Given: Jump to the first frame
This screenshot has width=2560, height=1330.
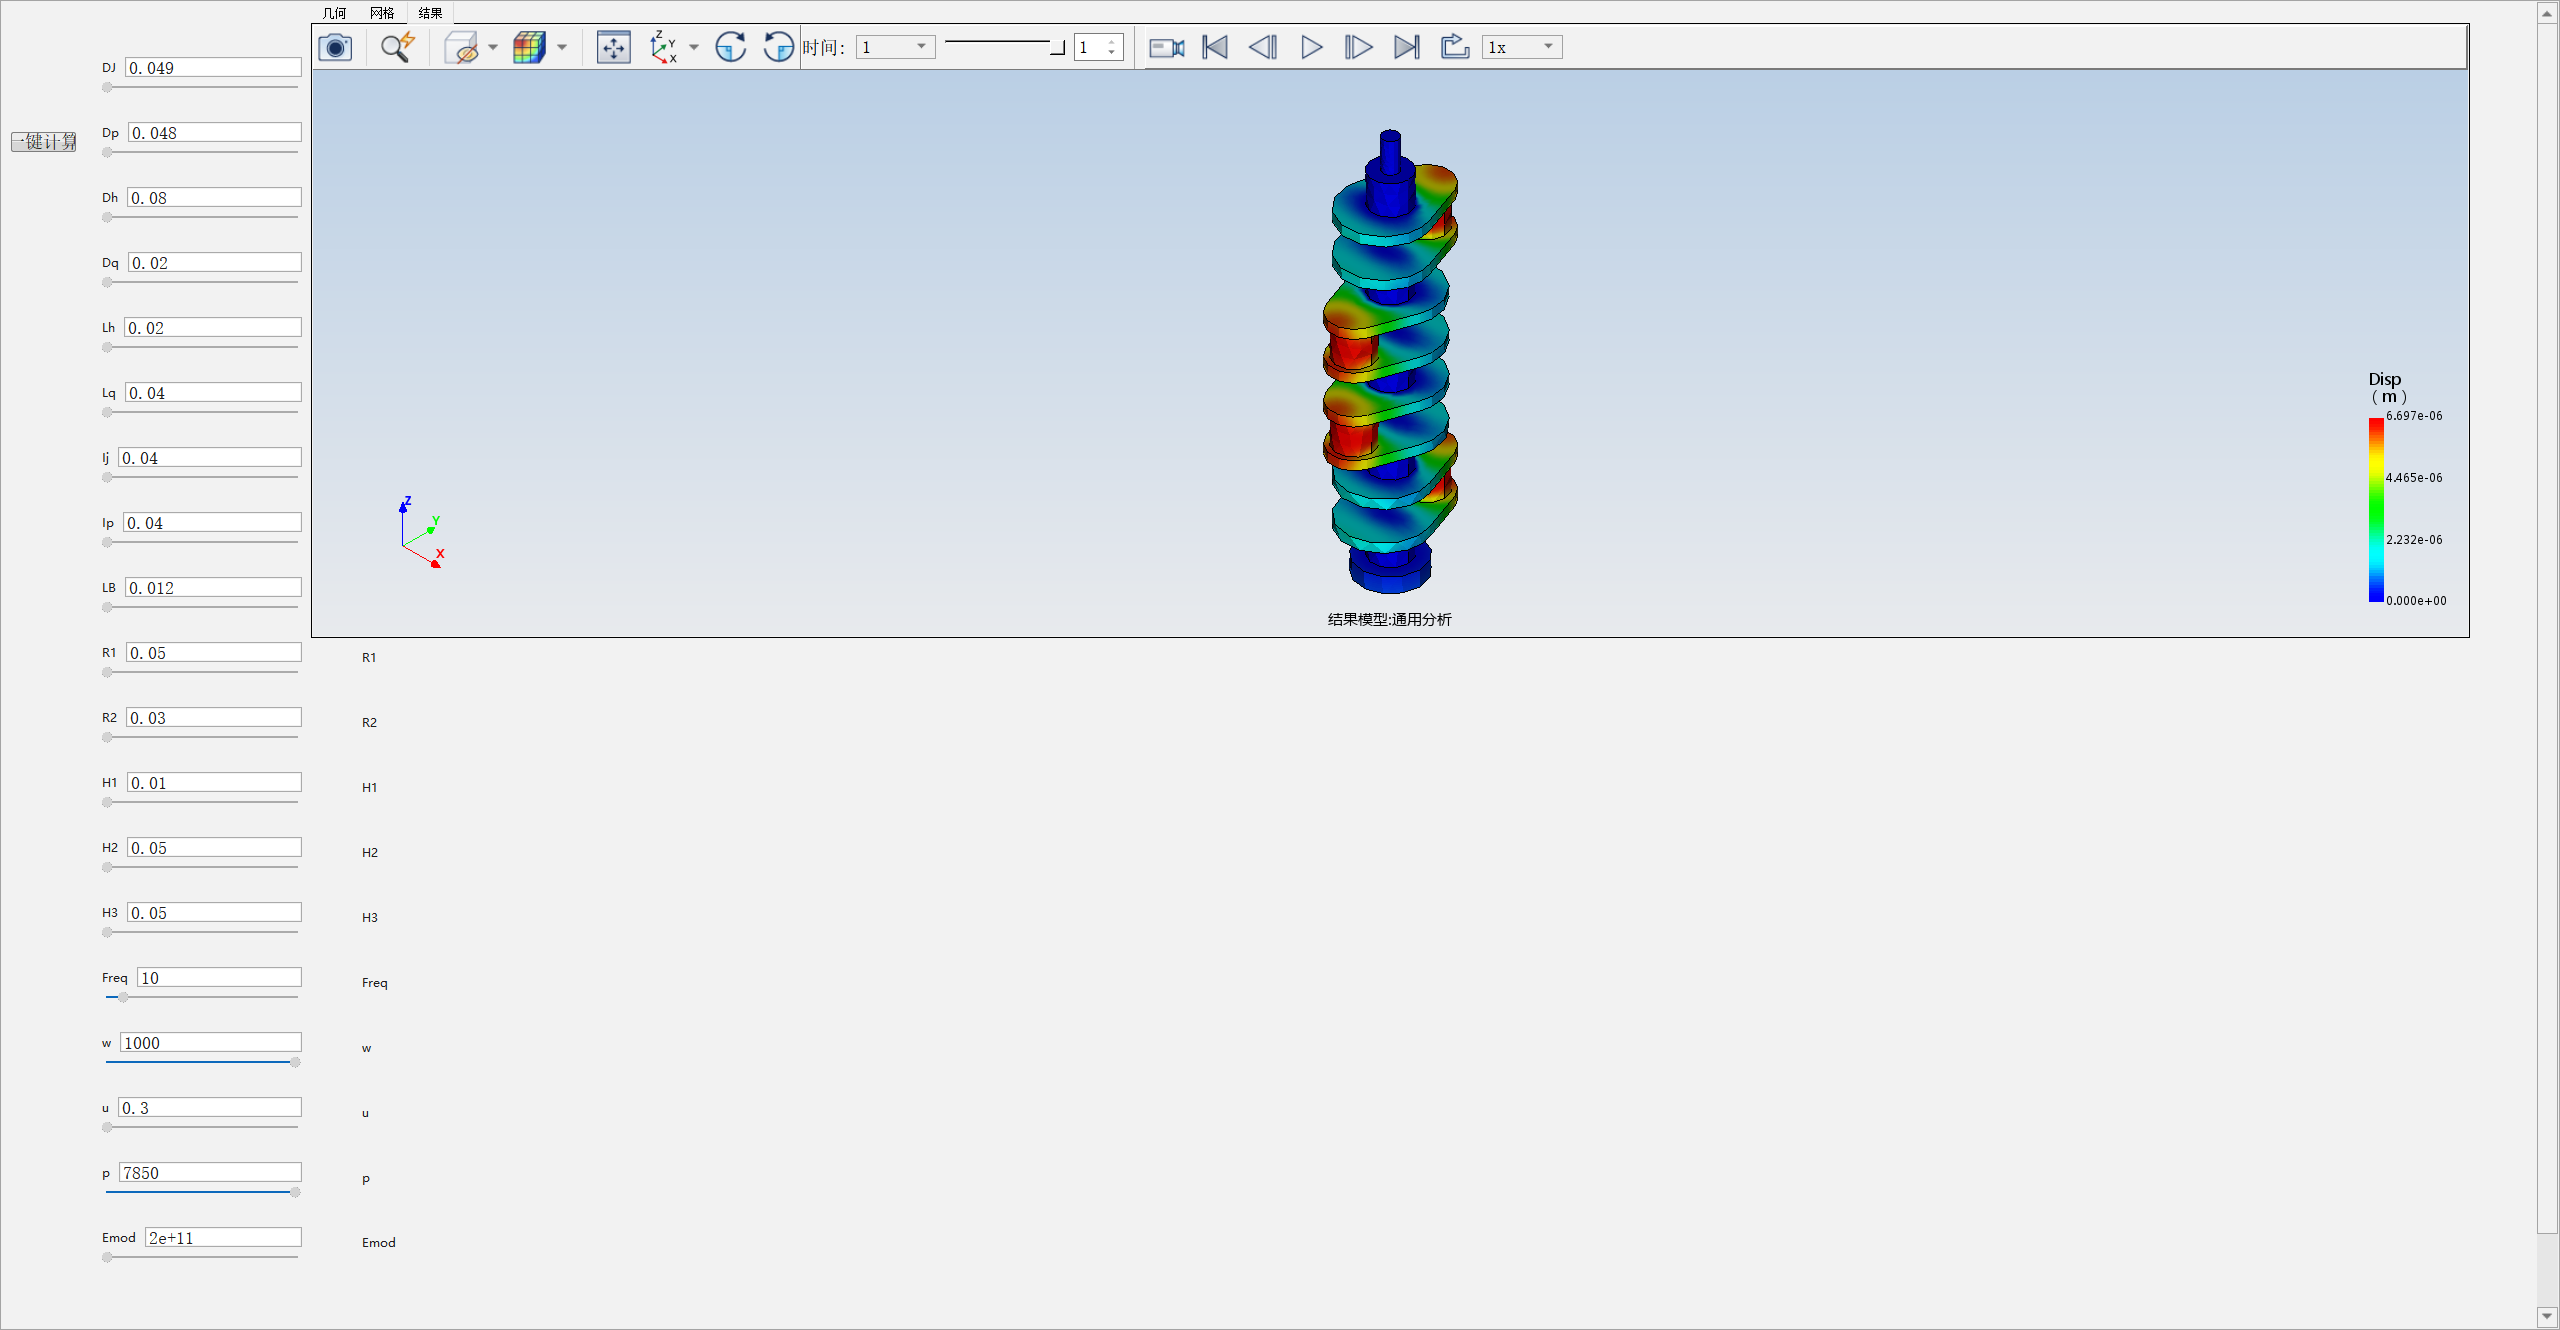Looking at the screenshot, I should pyautogui.click(x=1215, y=47).
